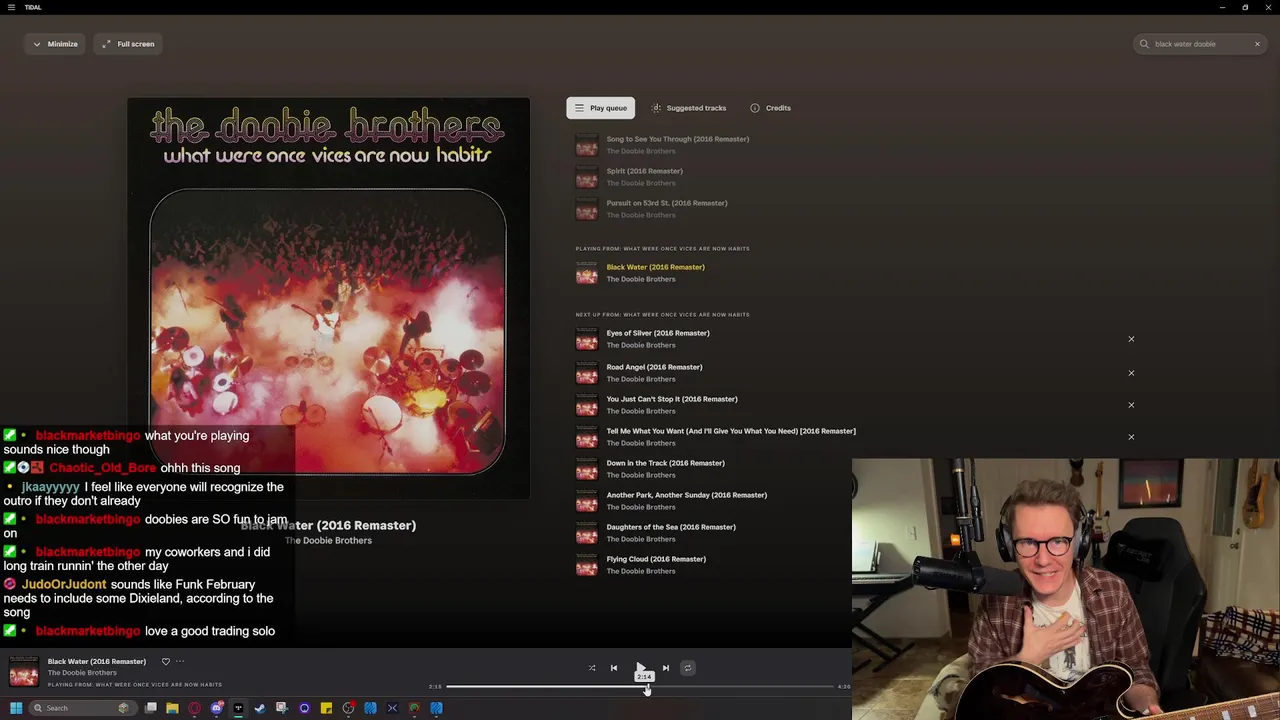Play Down in the Track (2016 Remaster)
This screenshot has height=720, width=1280.
coord(665,463)
